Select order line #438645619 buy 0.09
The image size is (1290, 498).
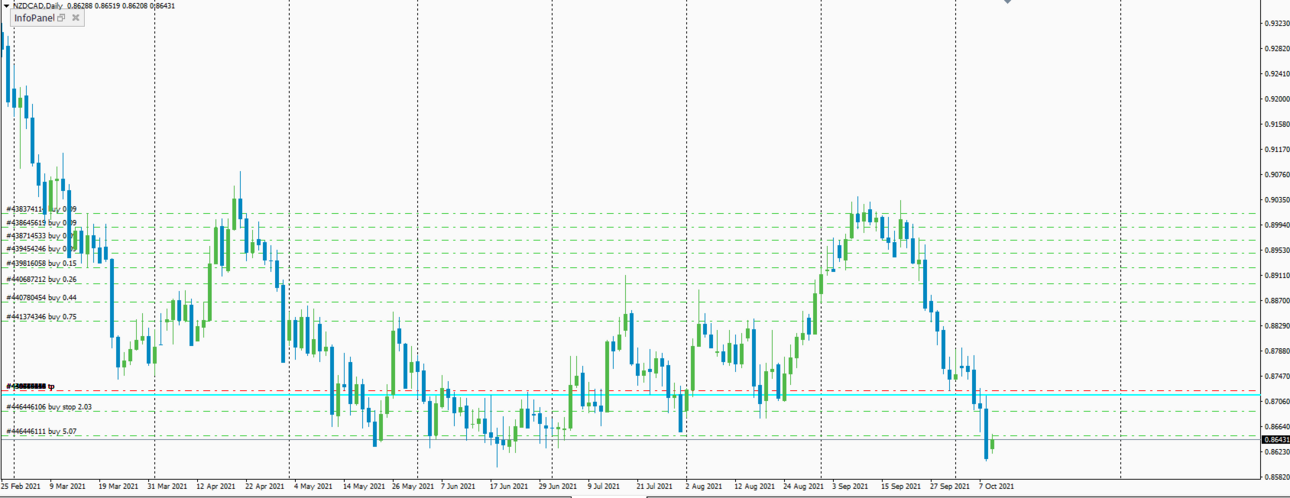pos(41,222)
